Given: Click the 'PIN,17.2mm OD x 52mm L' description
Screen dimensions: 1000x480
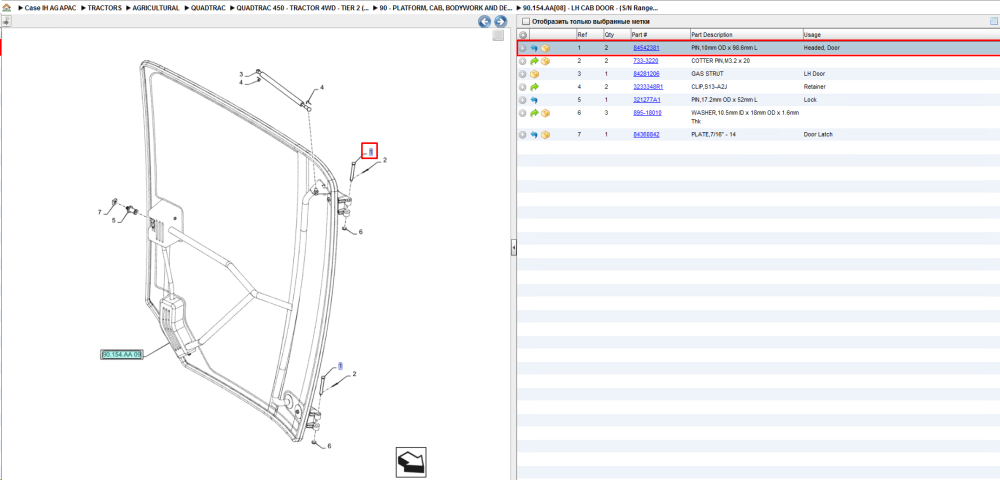Looking at the screenshot, I should point(724,100).
